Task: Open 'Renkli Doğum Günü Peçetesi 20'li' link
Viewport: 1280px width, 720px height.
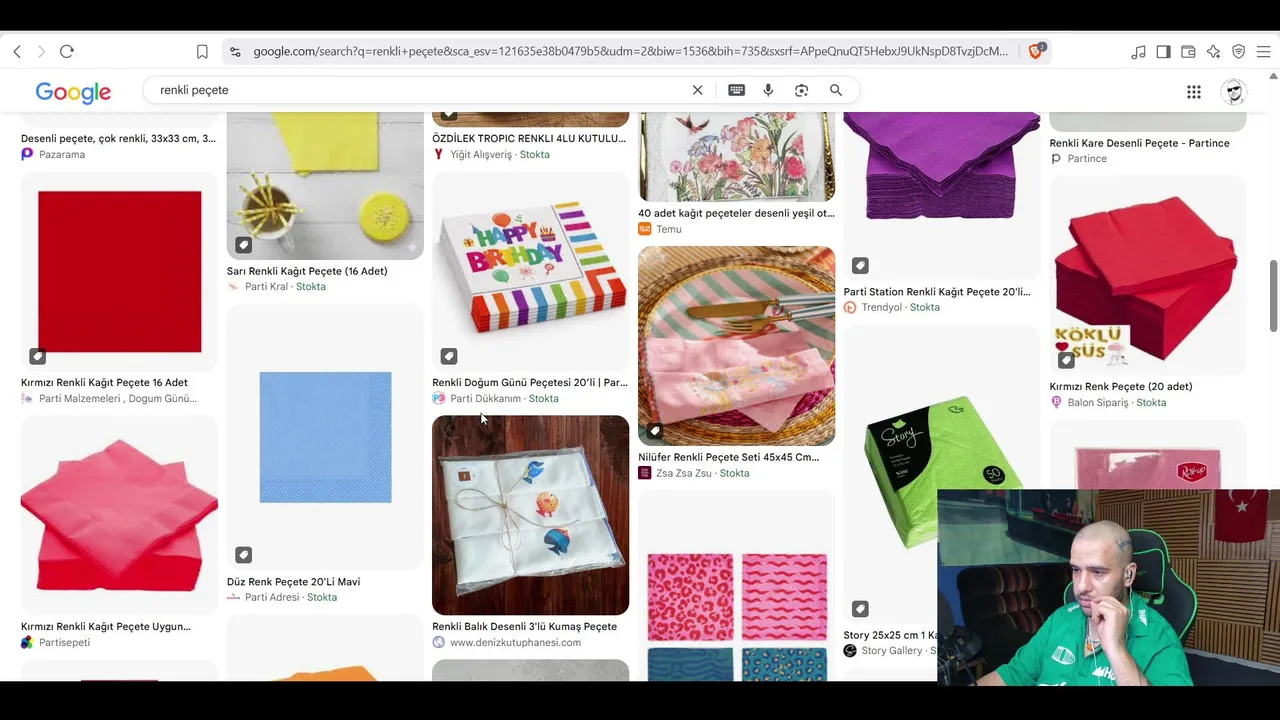Action: 530,382
